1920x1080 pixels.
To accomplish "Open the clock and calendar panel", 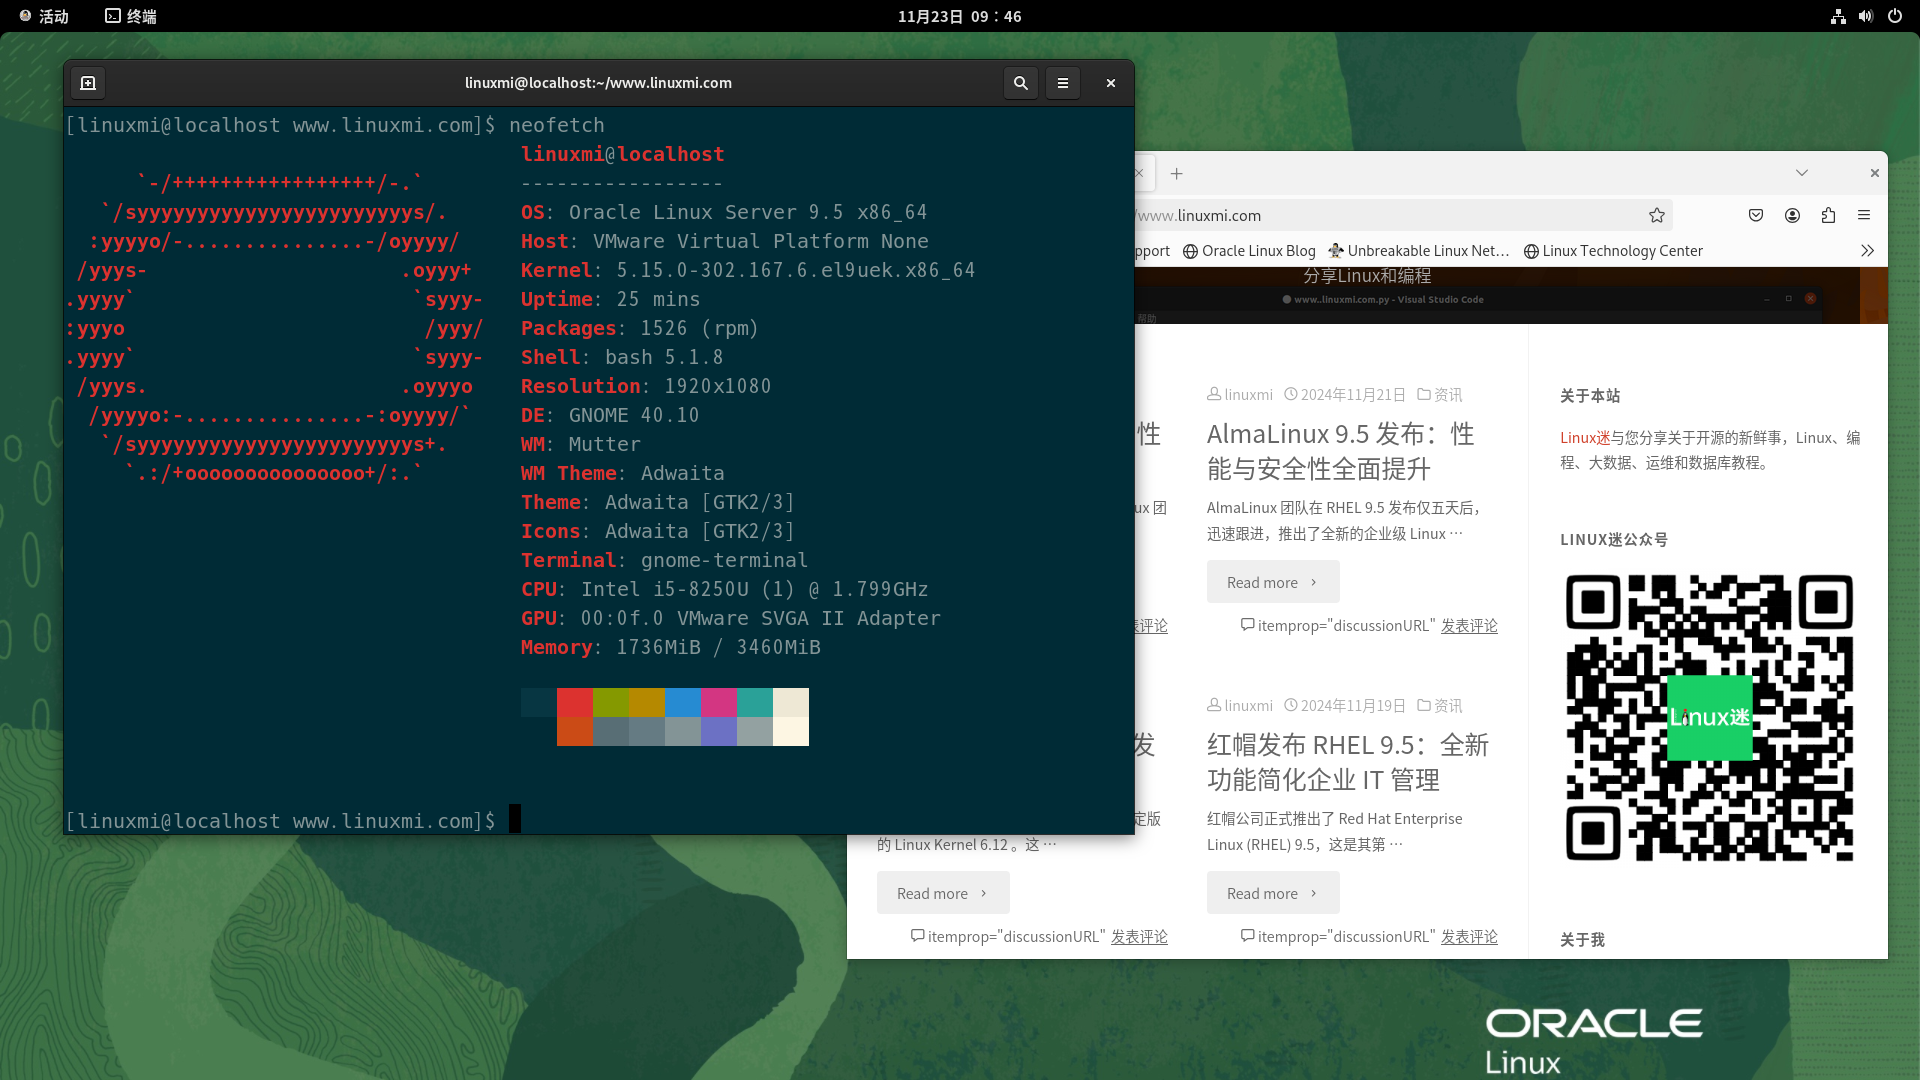I will pyautogui.click(x=959, y=16).
